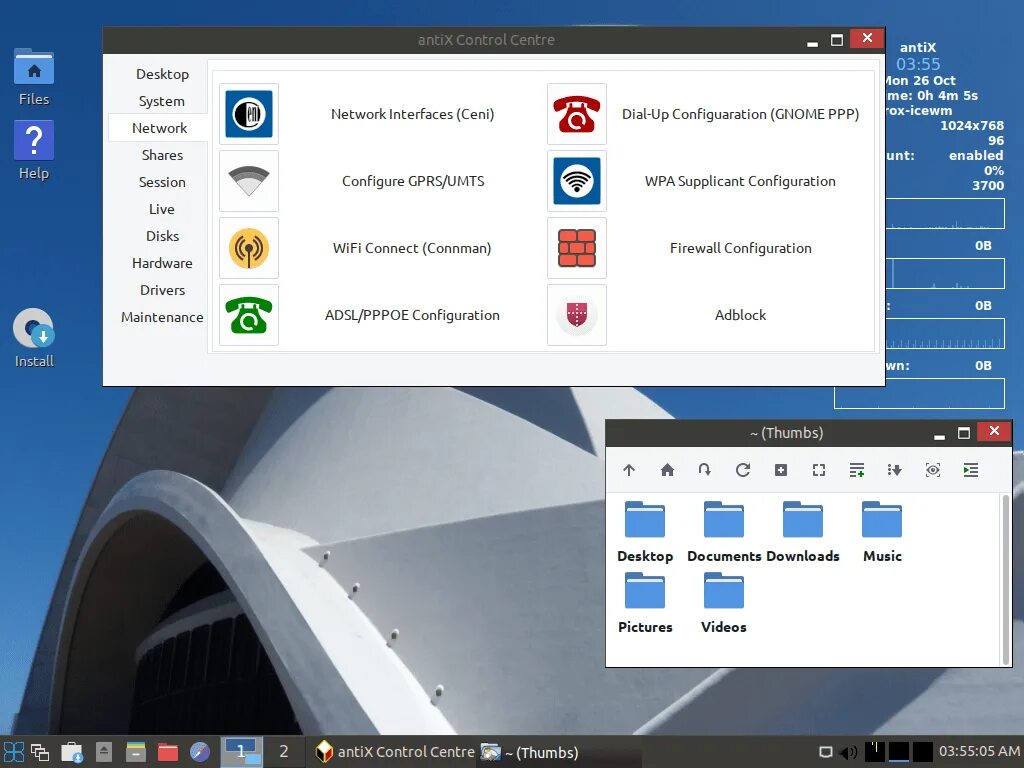The width and height of the screenshot is (1024, 768).
Task: Open the Disks tab
Action: pos(162,236)
